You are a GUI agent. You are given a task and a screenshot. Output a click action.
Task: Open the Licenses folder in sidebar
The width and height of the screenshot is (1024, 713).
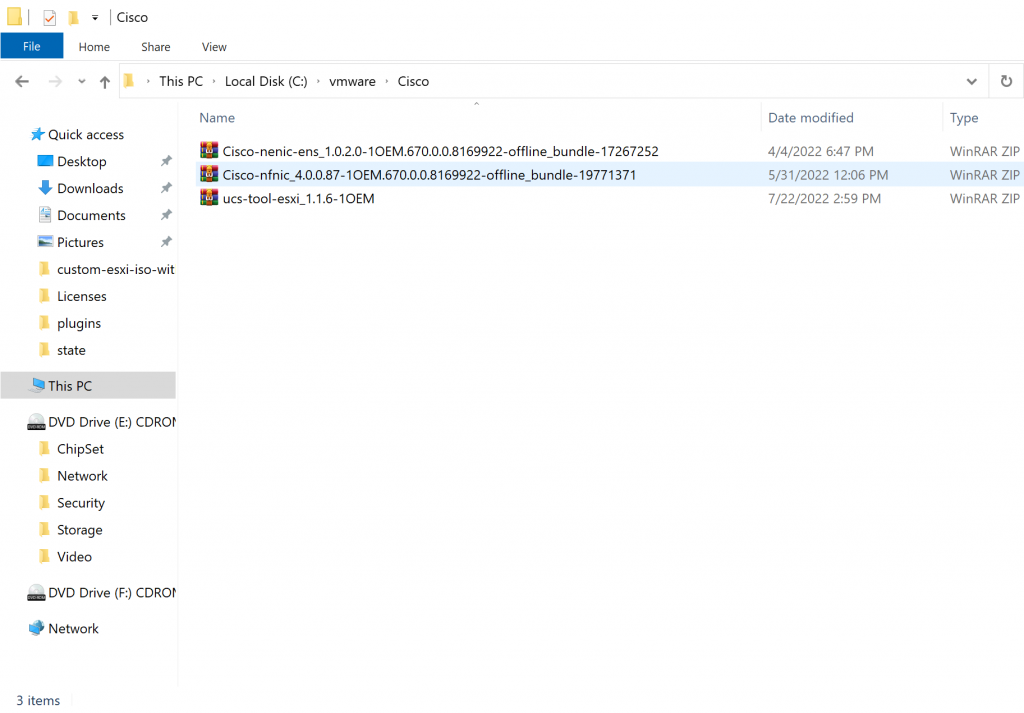pyautogui.click(x=81, y=296)
